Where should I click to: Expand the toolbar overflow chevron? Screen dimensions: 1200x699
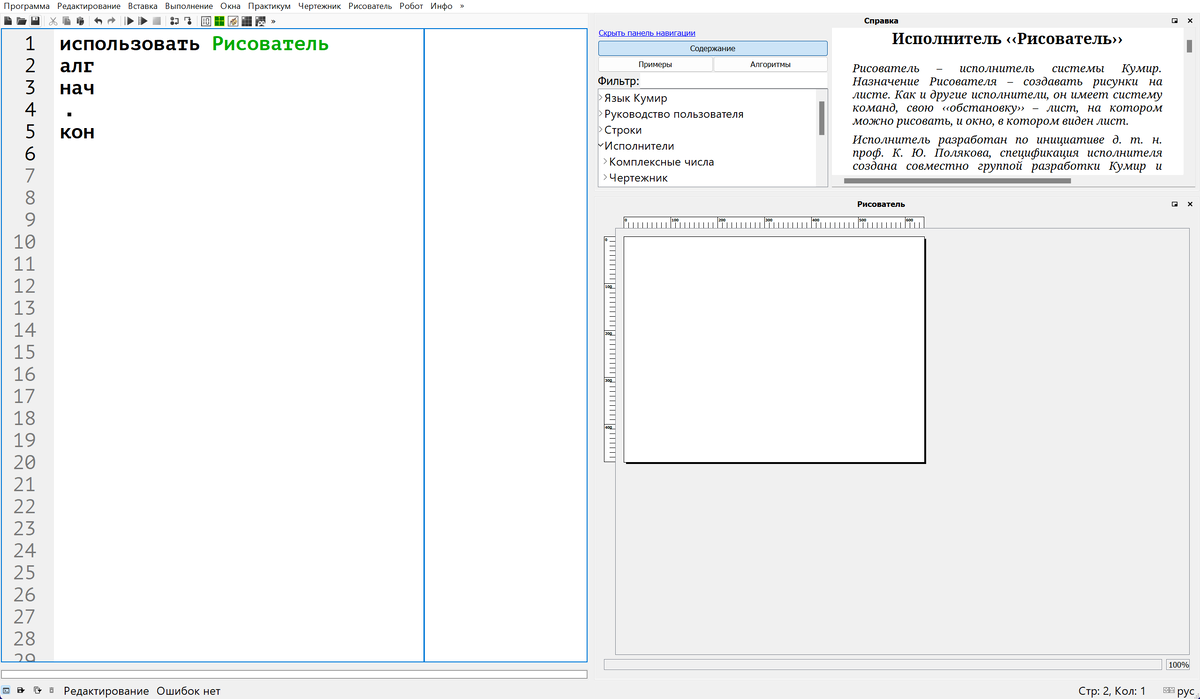(x=273, y=21)
